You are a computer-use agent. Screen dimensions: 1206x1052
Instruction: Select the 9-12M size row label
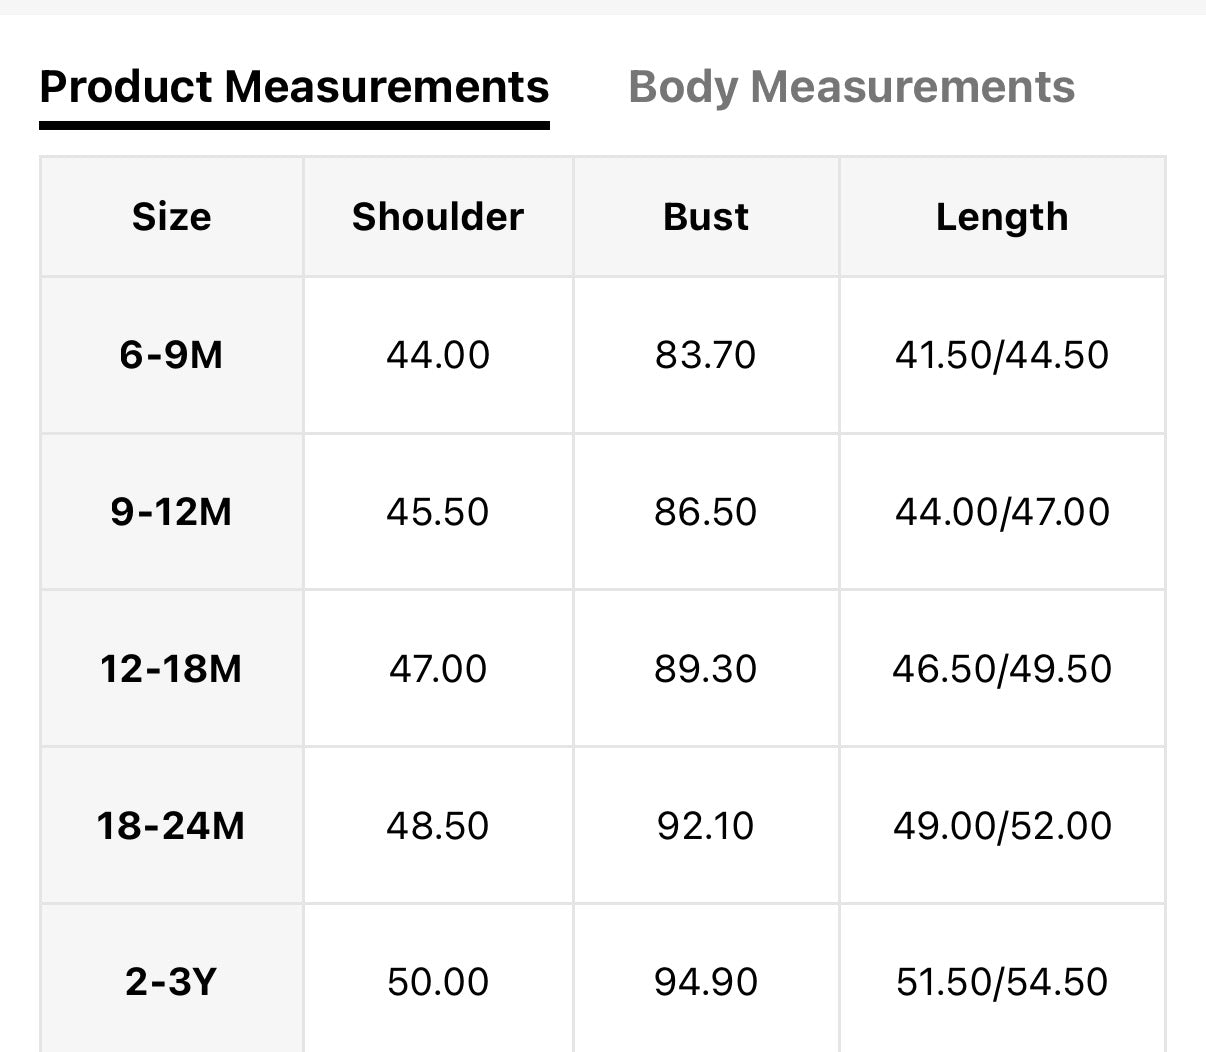point(171,512)
